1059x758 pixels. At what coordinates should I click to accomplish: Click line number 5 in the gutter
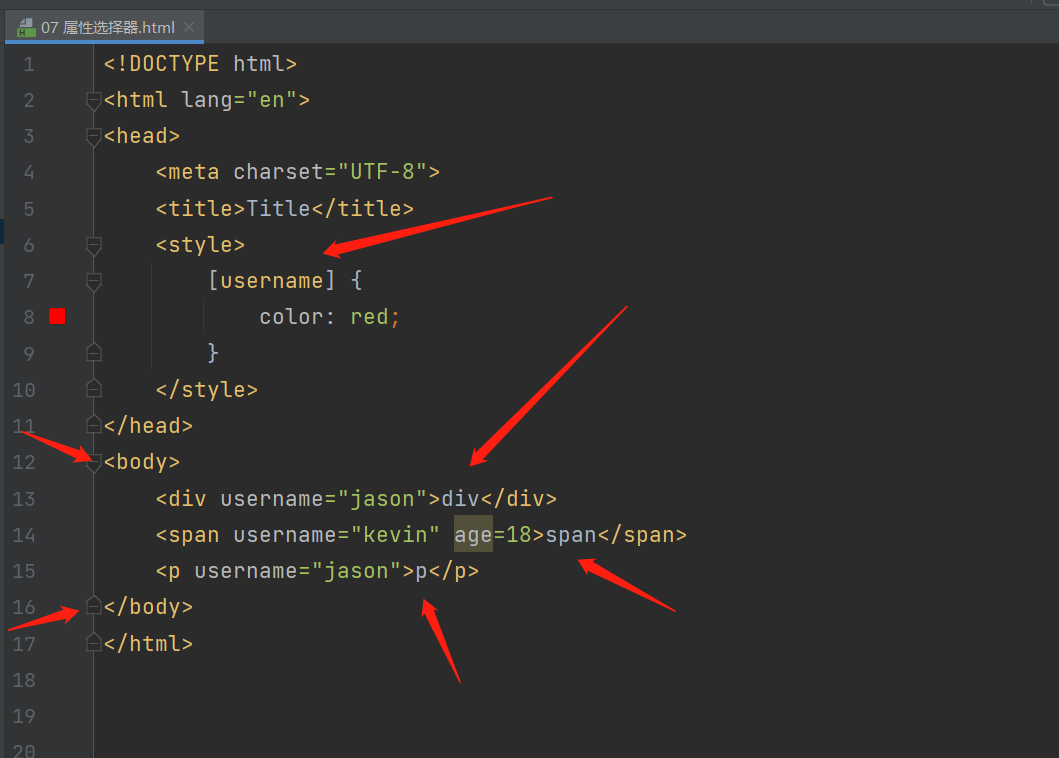28,209
